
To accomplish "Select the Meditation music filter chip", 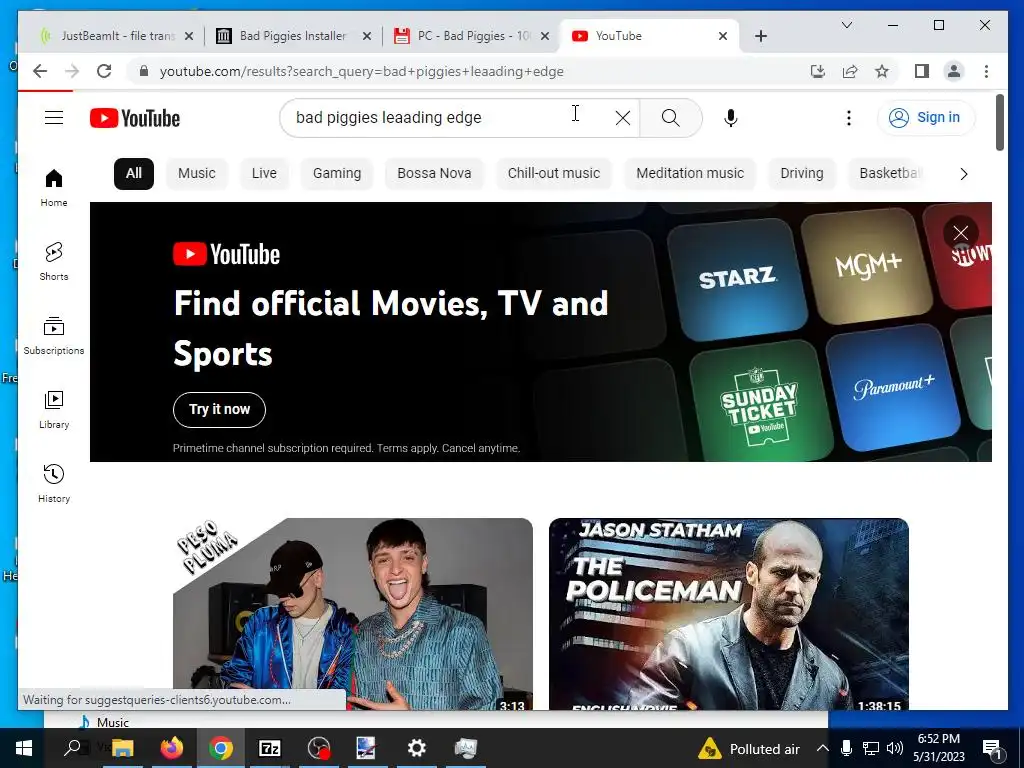I will 690,174.
